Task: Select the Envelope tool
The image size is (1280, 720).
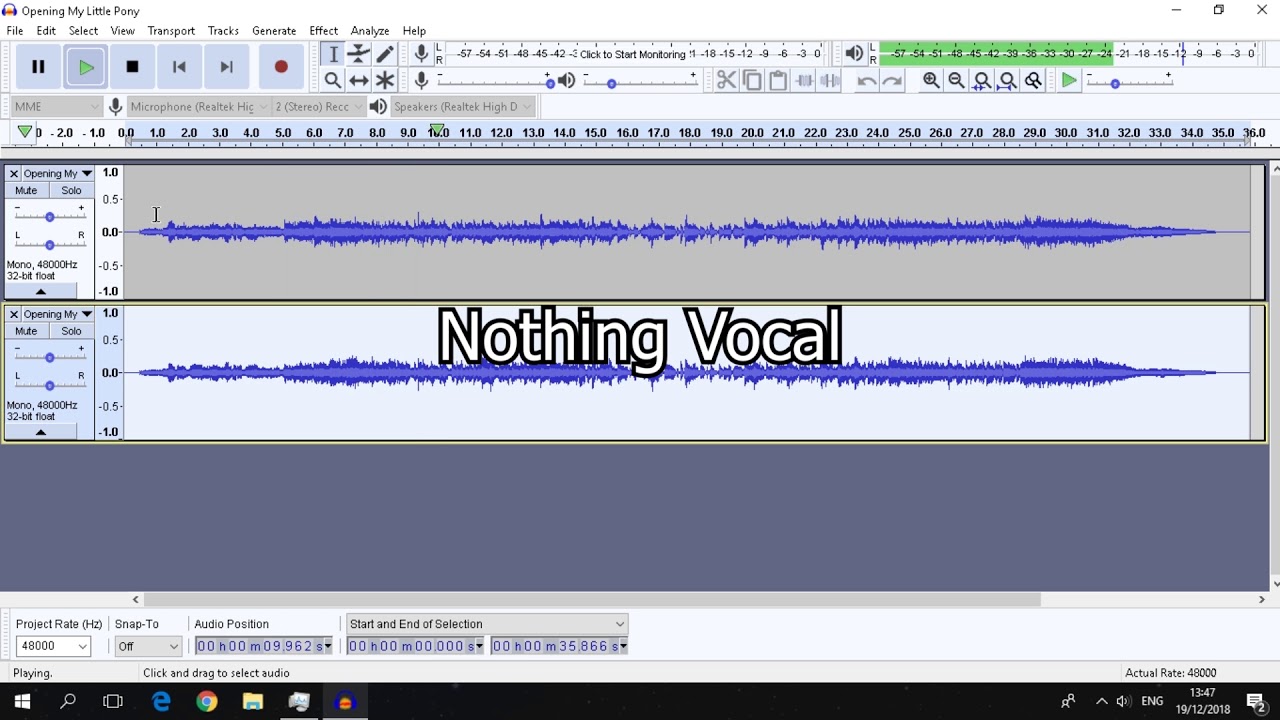Action: click(359, 54)
